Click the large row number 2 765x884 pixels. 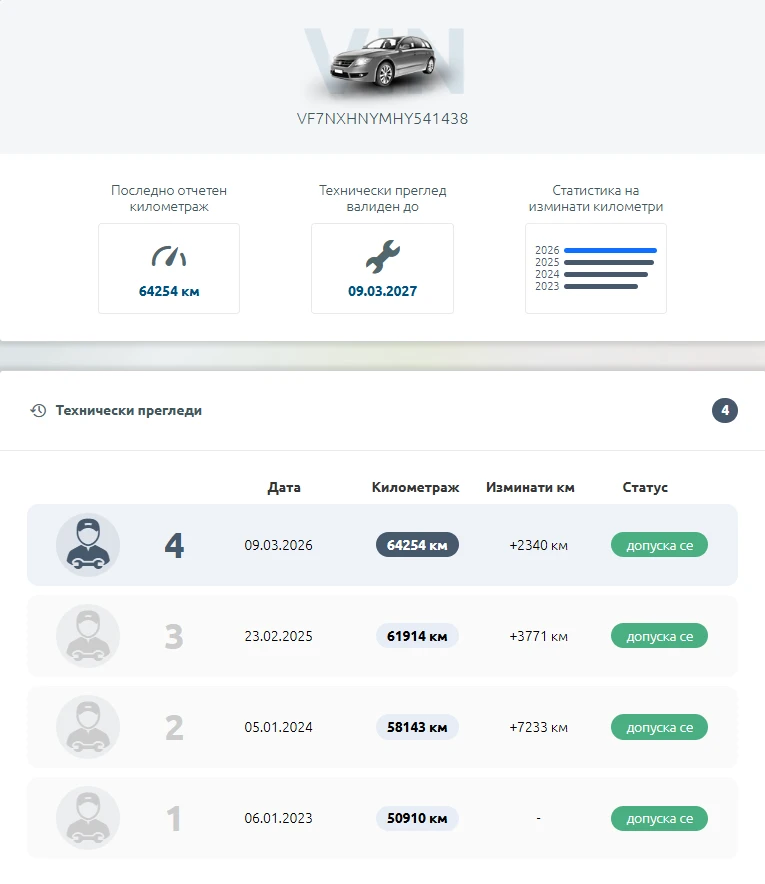point(174,728)
